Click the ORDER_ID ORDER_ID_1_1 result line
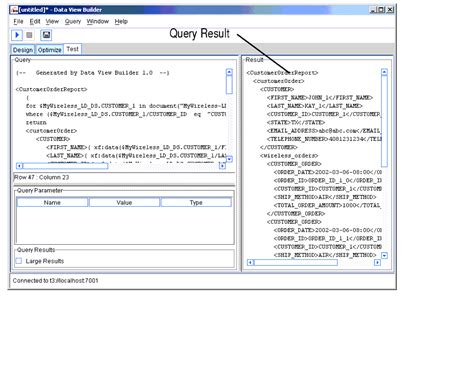Image resolution: width=474 pixels, height=369 pixels. click(327, 238)
